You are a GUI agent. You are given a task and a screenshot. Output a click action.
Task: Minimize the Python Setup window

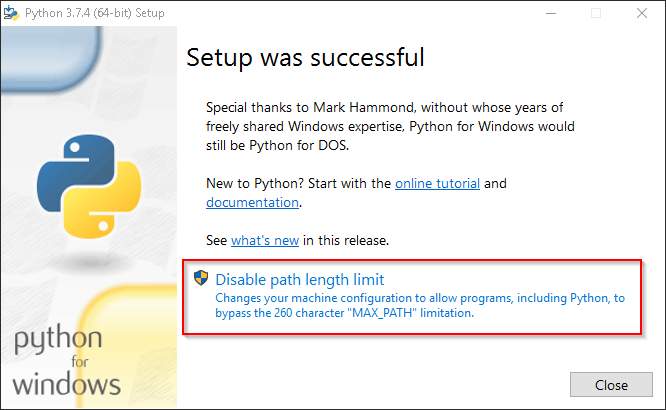[549, 13]
